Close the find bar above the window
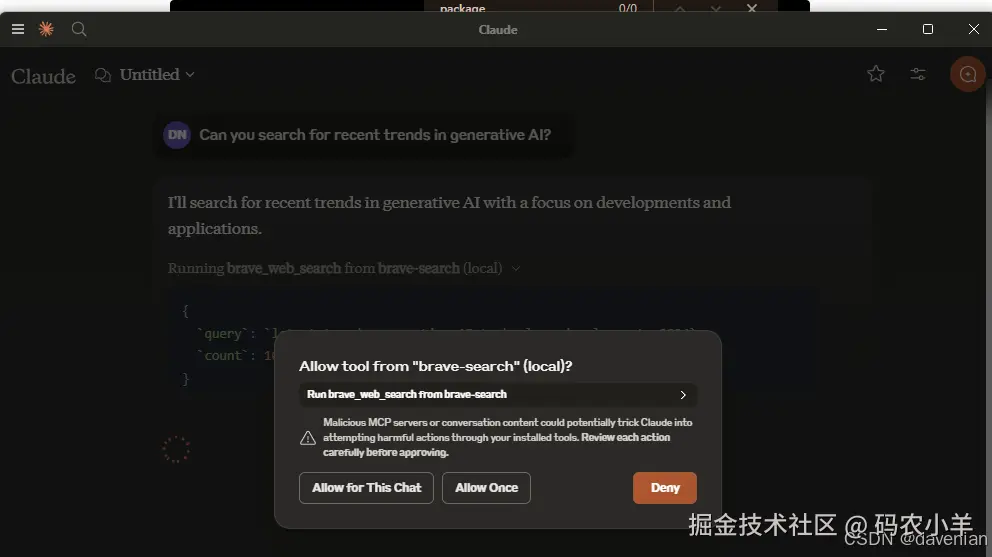Image resolution: width=992 pixels, height=557 pixels. coord(752,8)
